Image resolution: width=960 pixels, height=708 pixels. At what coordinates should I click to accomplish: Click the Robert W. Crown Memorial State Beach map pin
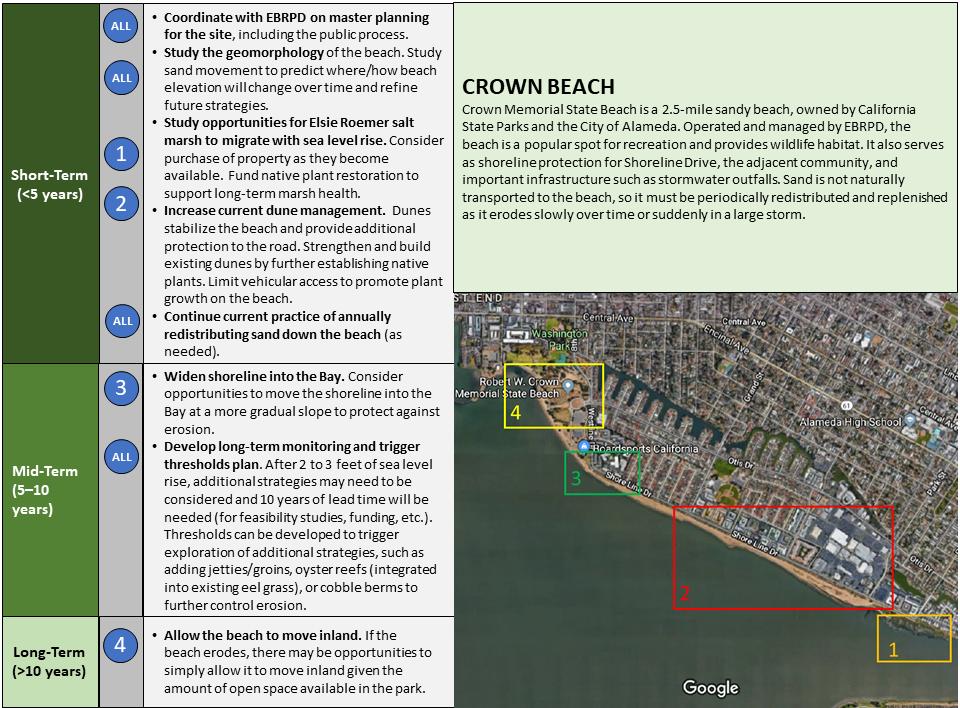tap(568, 386)
